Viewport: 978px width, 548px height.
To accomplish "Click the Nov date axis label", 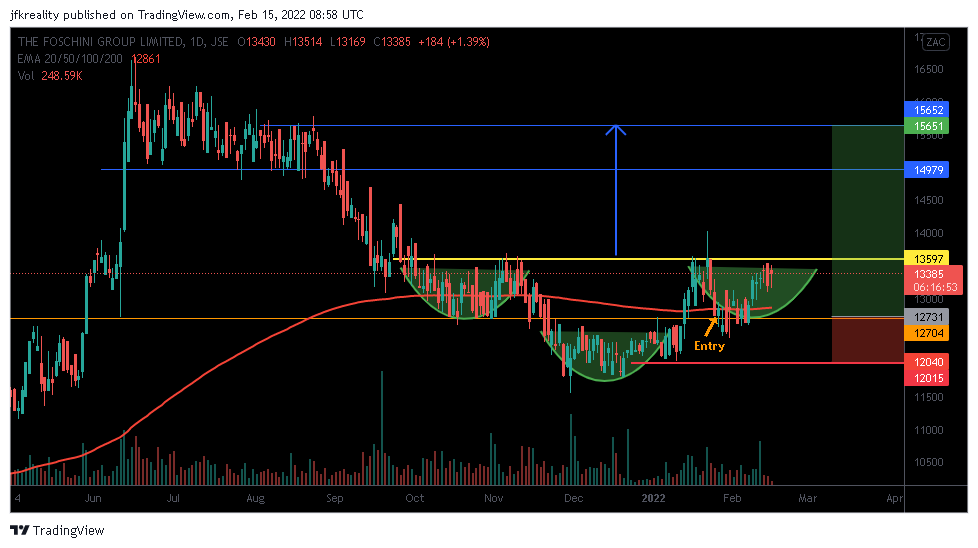I will (493, 498).
